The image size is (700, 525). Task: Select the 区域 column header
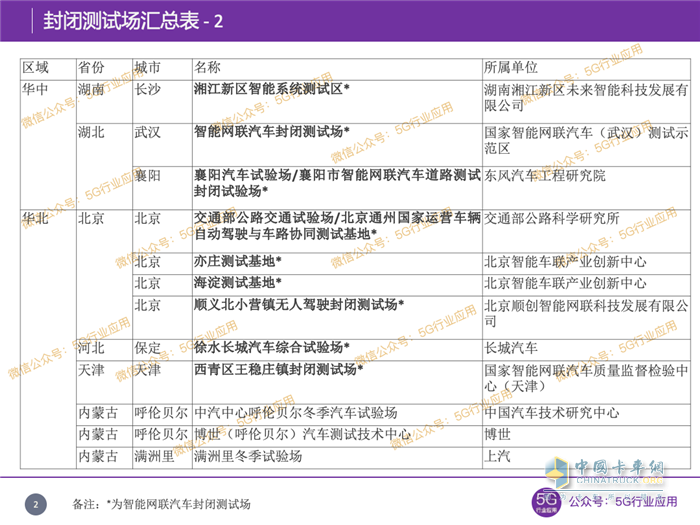48,69
